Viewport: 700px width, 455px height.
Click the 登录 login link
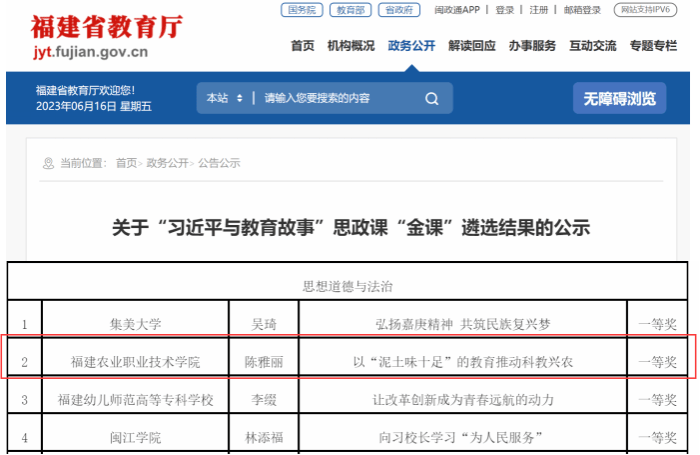click(505, 10)
